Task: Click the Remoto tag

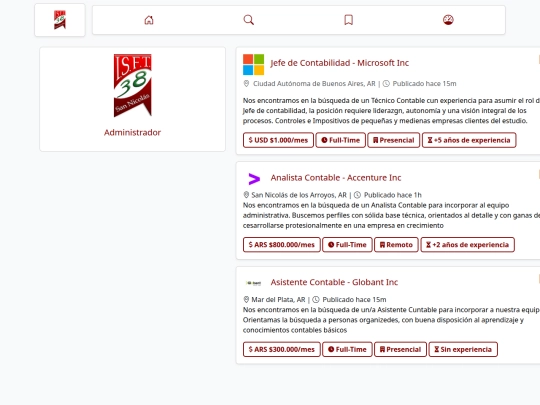Action: pyautogui.click(x=396, y=245)
